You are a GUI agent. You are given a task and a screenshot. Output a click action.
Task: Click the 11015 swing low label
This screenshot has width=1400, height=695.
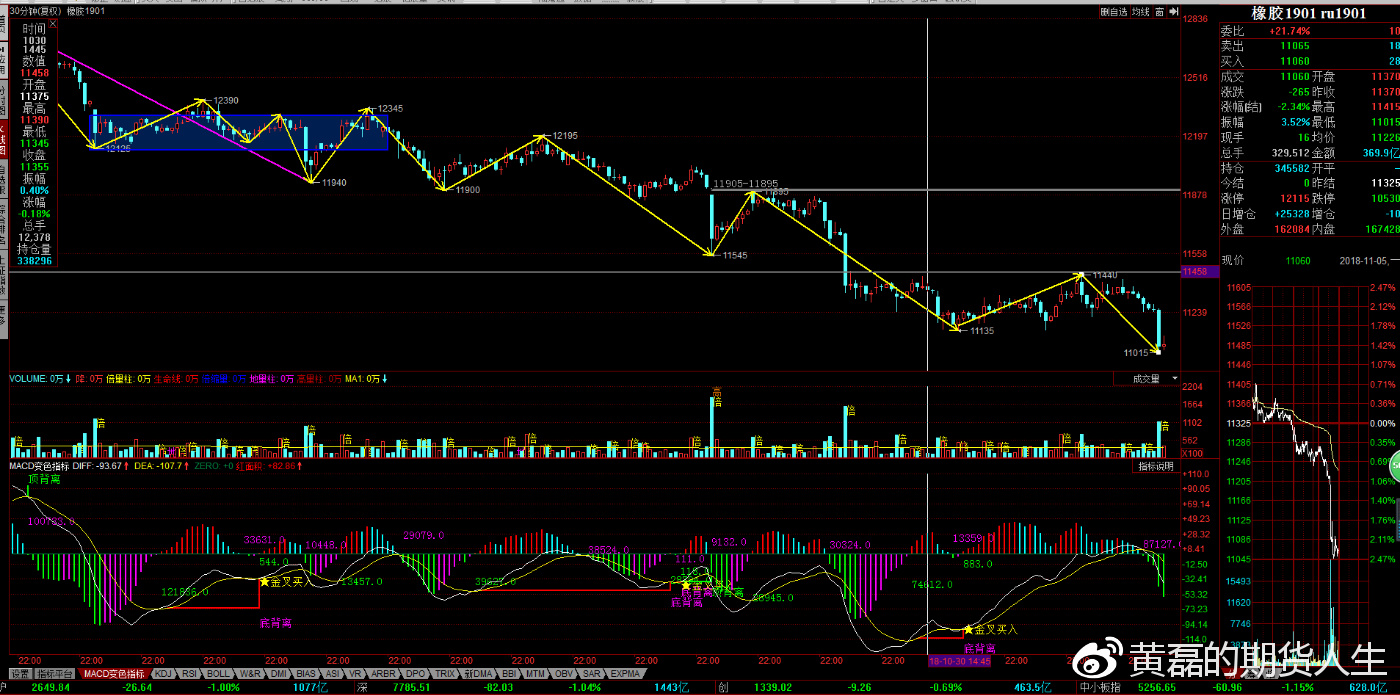pos(1136,353)
